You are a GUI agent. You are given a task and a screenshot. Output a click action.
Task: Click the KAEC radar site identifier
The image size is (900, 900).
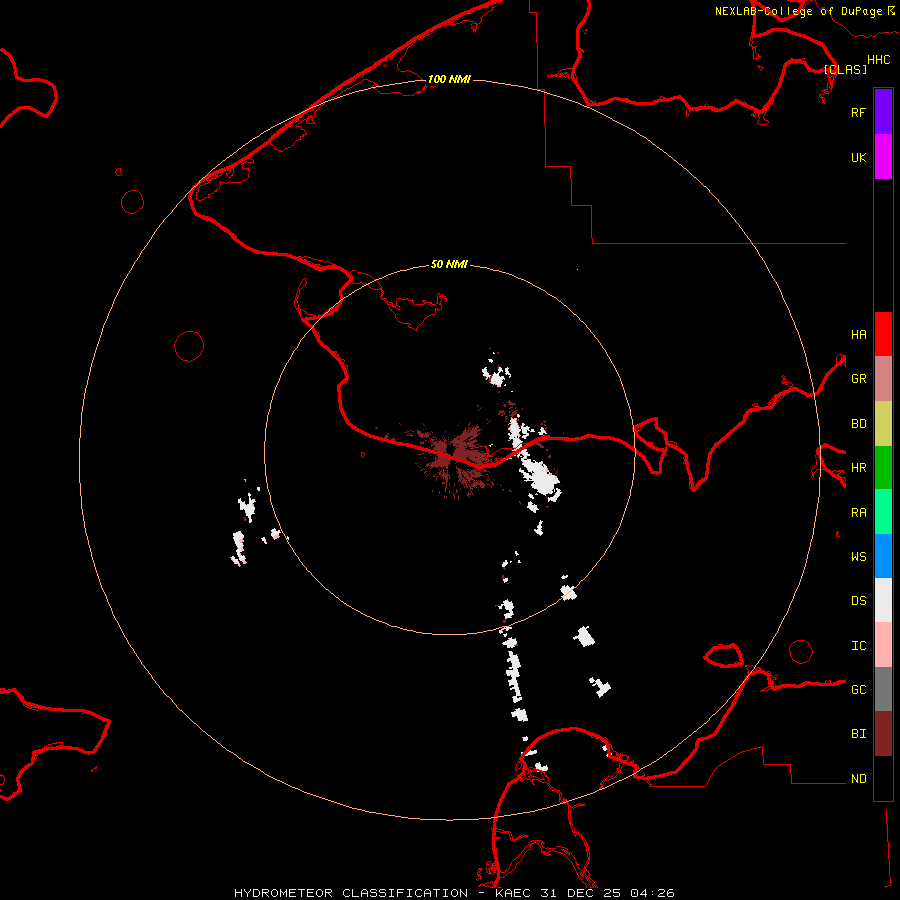pyautogui.click(x=513, y=893)
